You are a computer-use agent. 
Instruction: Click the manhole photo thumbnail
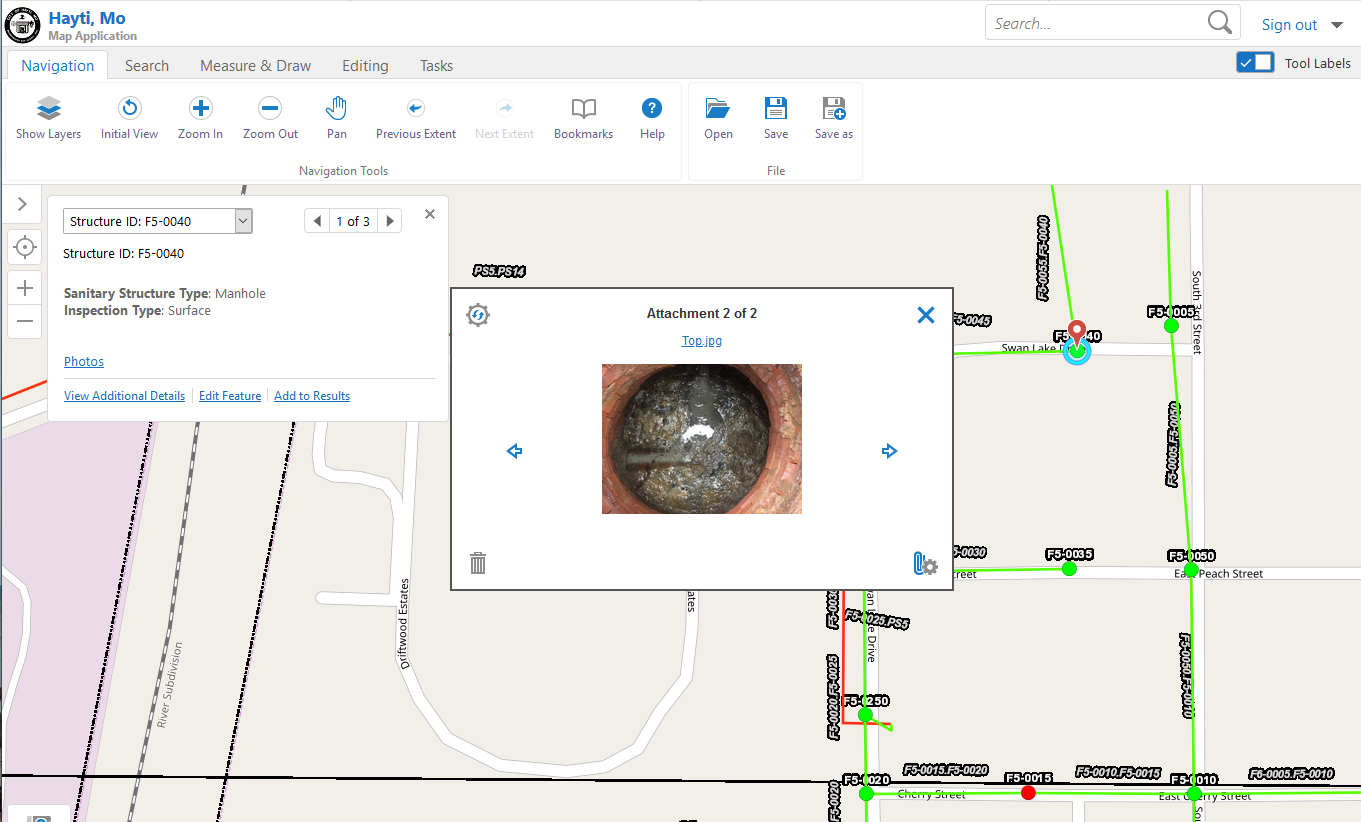pyautogui.click(x=701, y=438)
